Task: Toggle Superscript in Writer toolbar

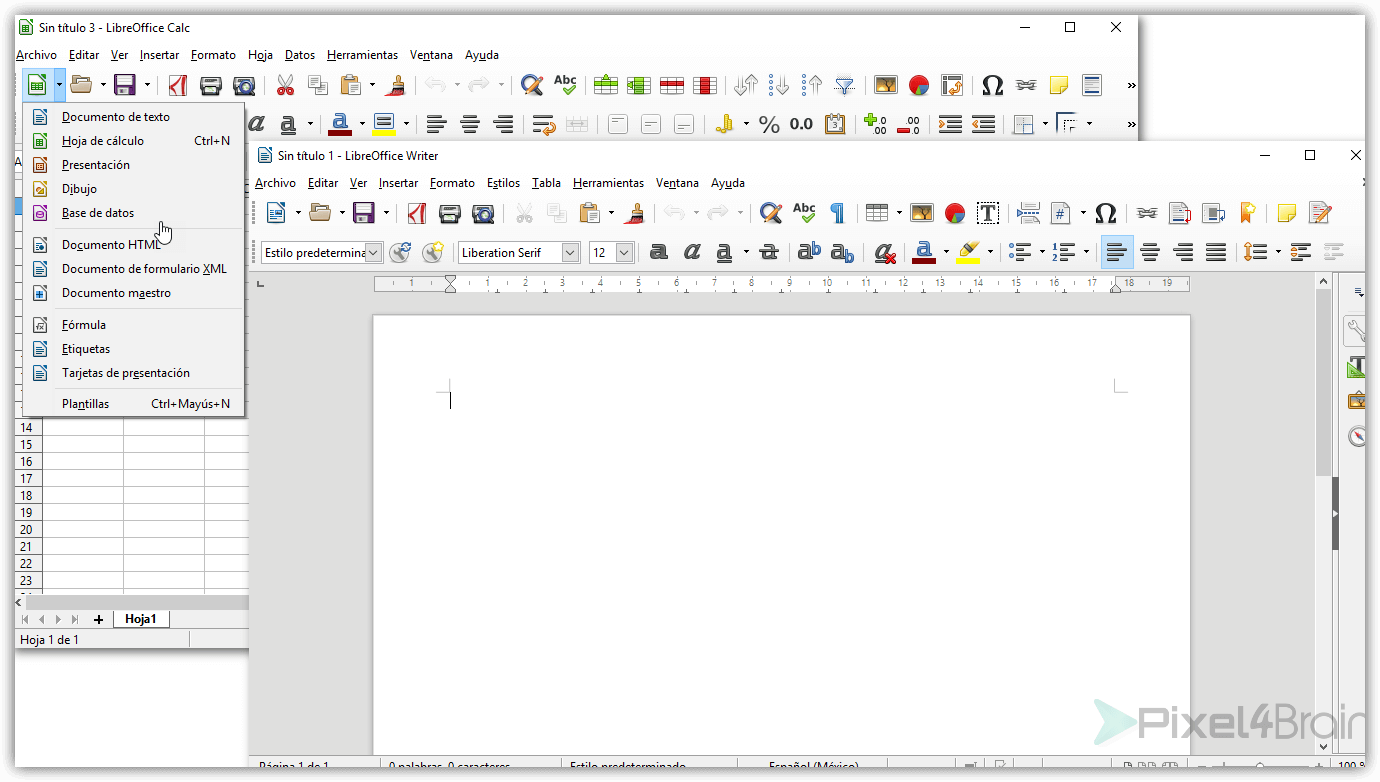Action: (809, 253)
